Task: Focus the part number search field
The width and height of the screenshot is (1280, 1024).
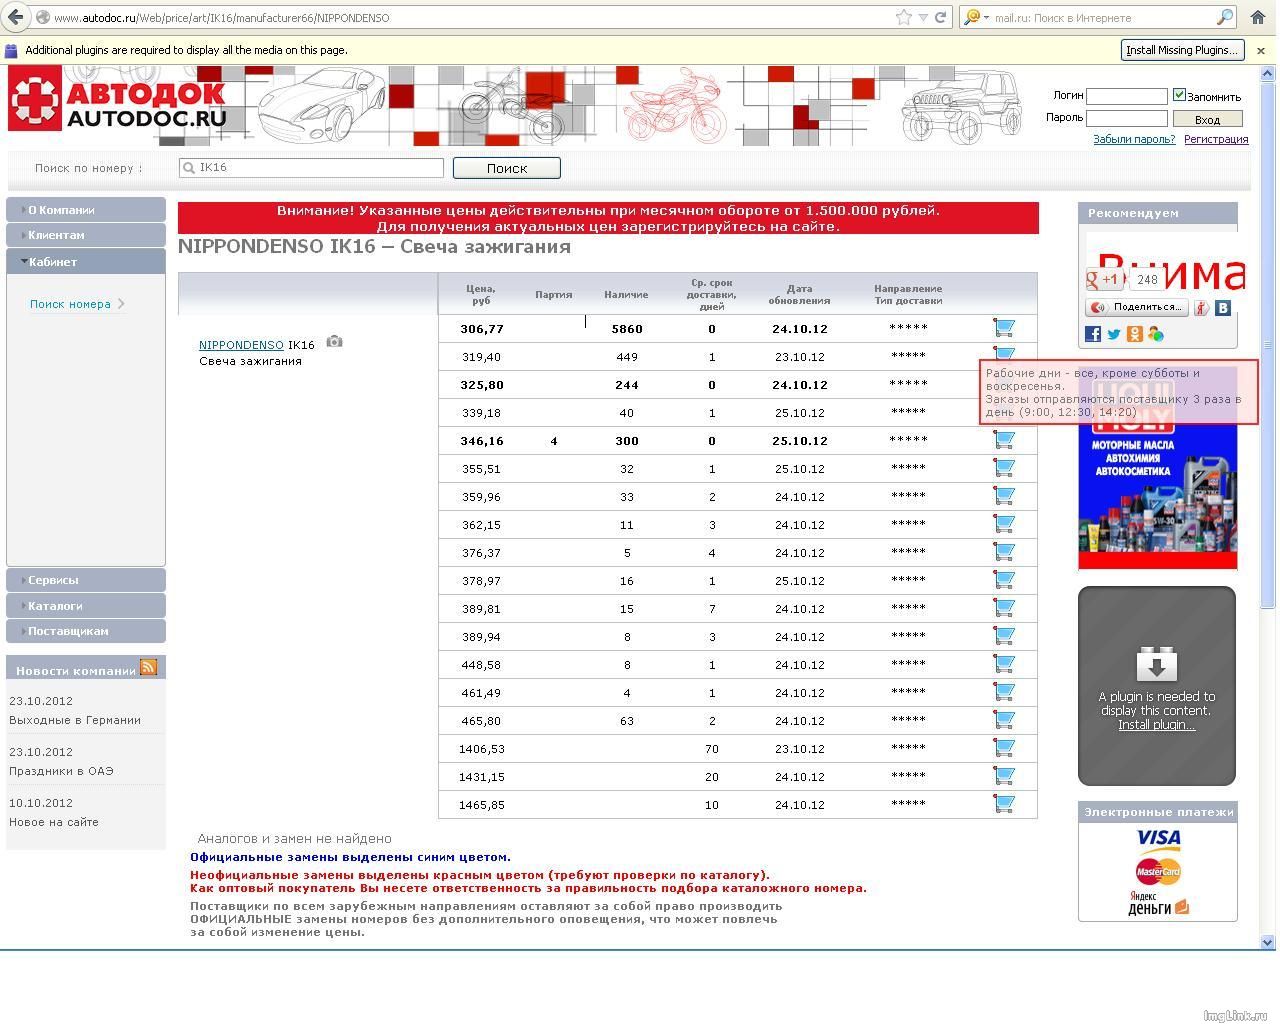Action: (x=311, y=168)
